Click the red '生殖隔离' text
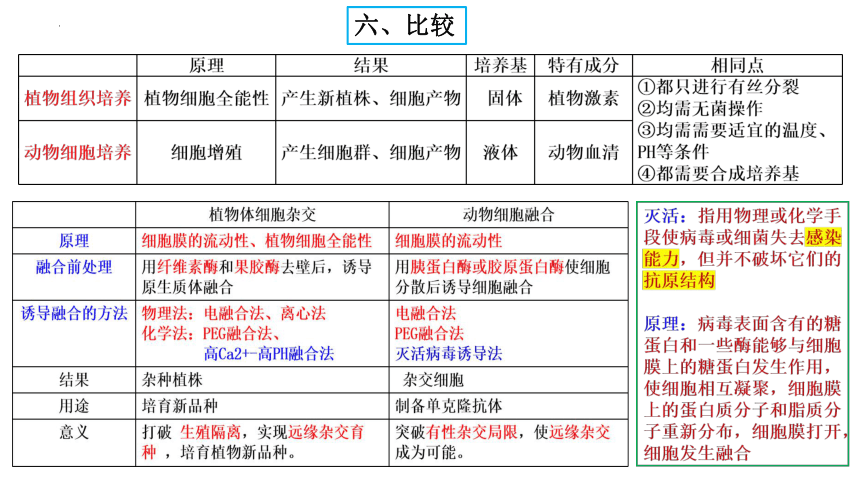860x484 pixels. 211,432
